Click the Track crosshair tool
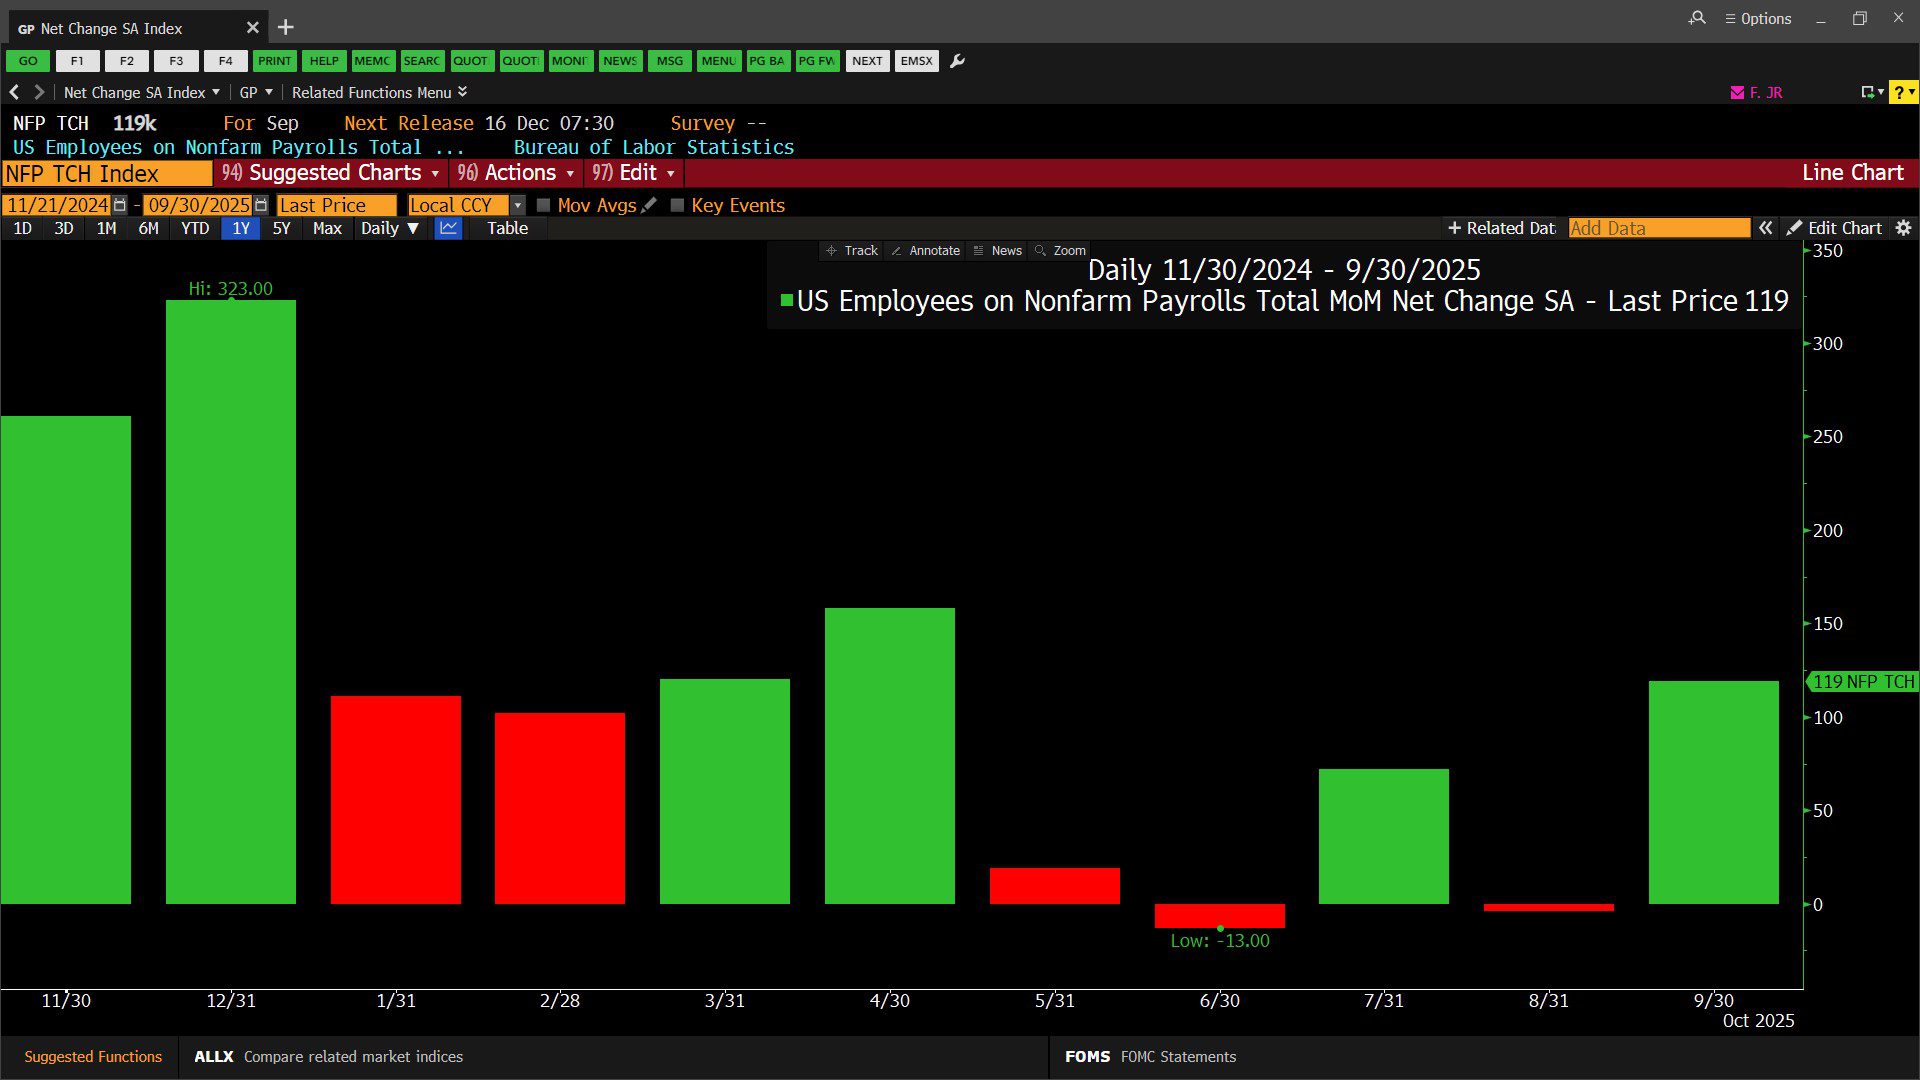This screenshot has height=1080, width=1920. 852,251
